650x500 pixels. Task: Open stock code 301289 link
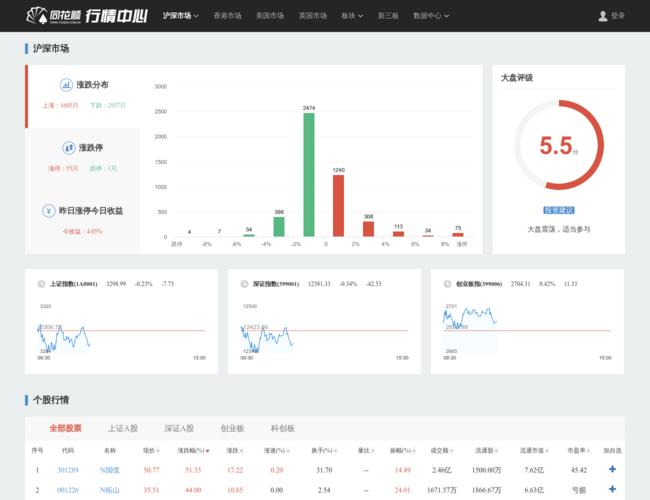click(68, 469)
